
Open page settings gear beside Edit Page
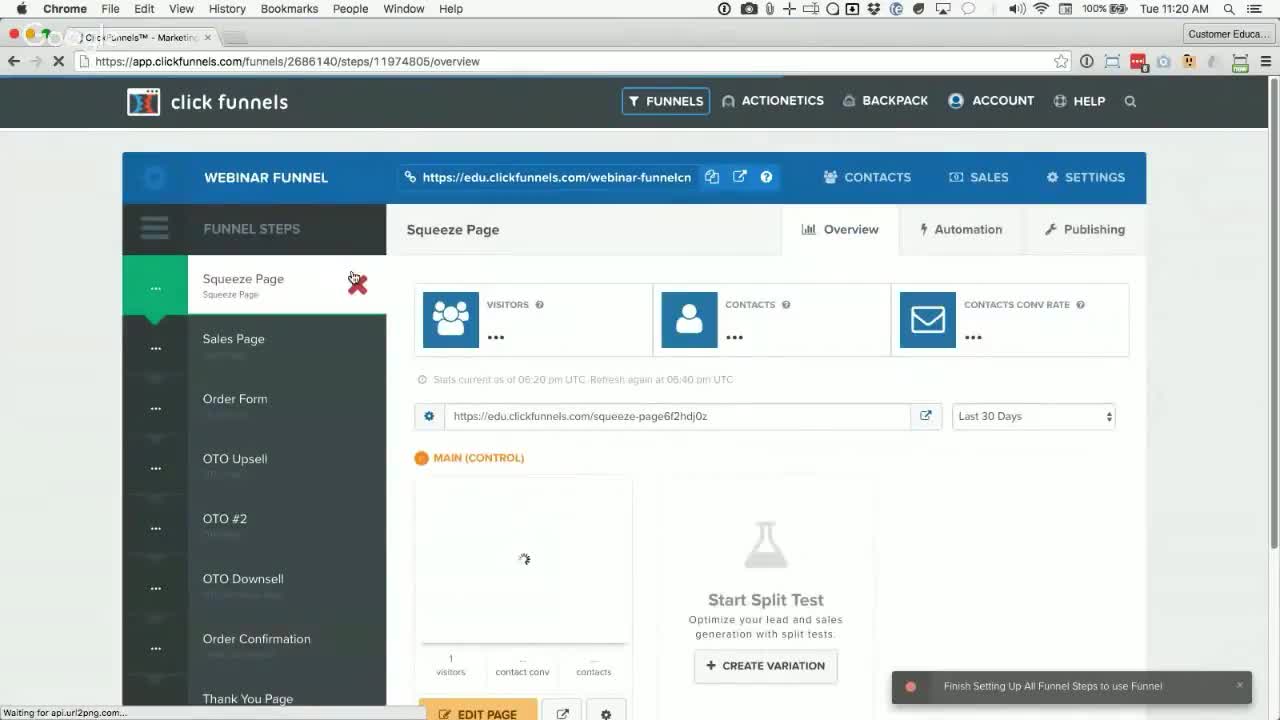pyautogui.click(x=605, y=714)
